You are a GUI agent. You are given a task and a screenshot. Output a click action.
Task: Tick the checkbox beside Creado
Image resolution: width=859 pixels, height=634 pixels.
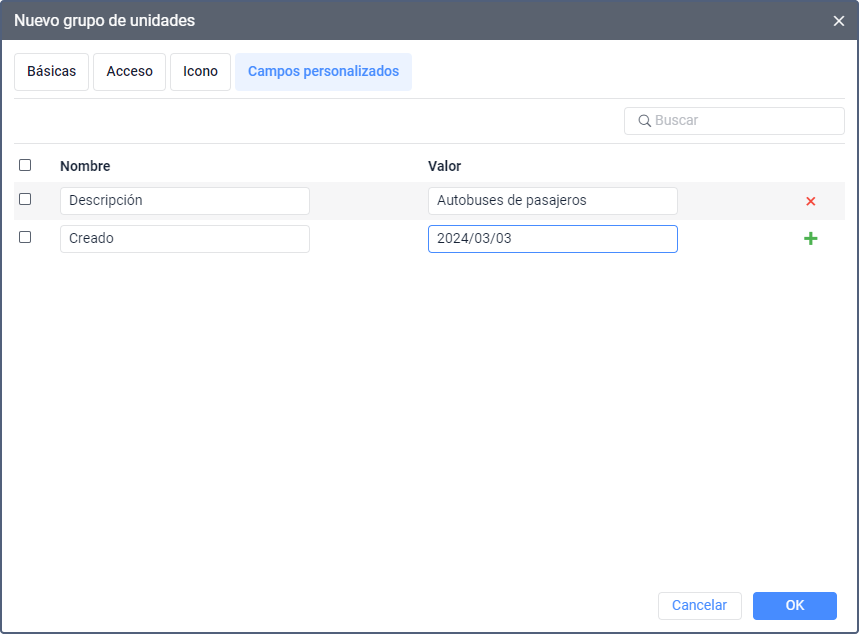coord(25,237)
